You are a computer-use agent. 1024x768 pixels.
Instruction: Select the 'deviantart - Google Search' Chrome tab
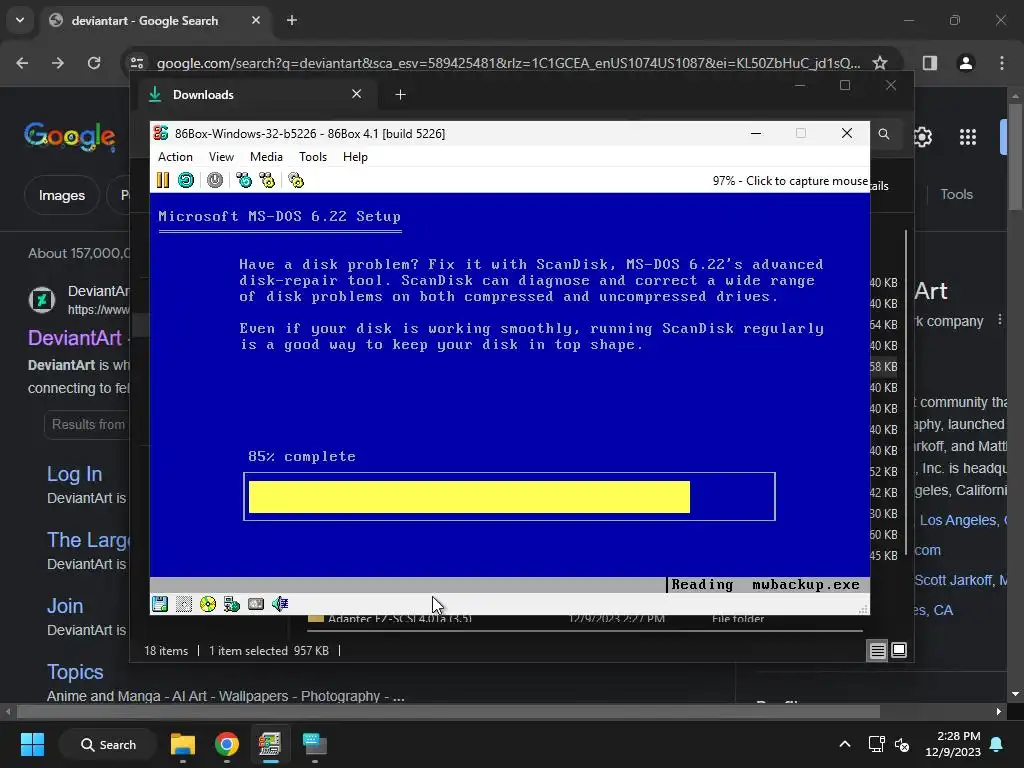(157, 21)
